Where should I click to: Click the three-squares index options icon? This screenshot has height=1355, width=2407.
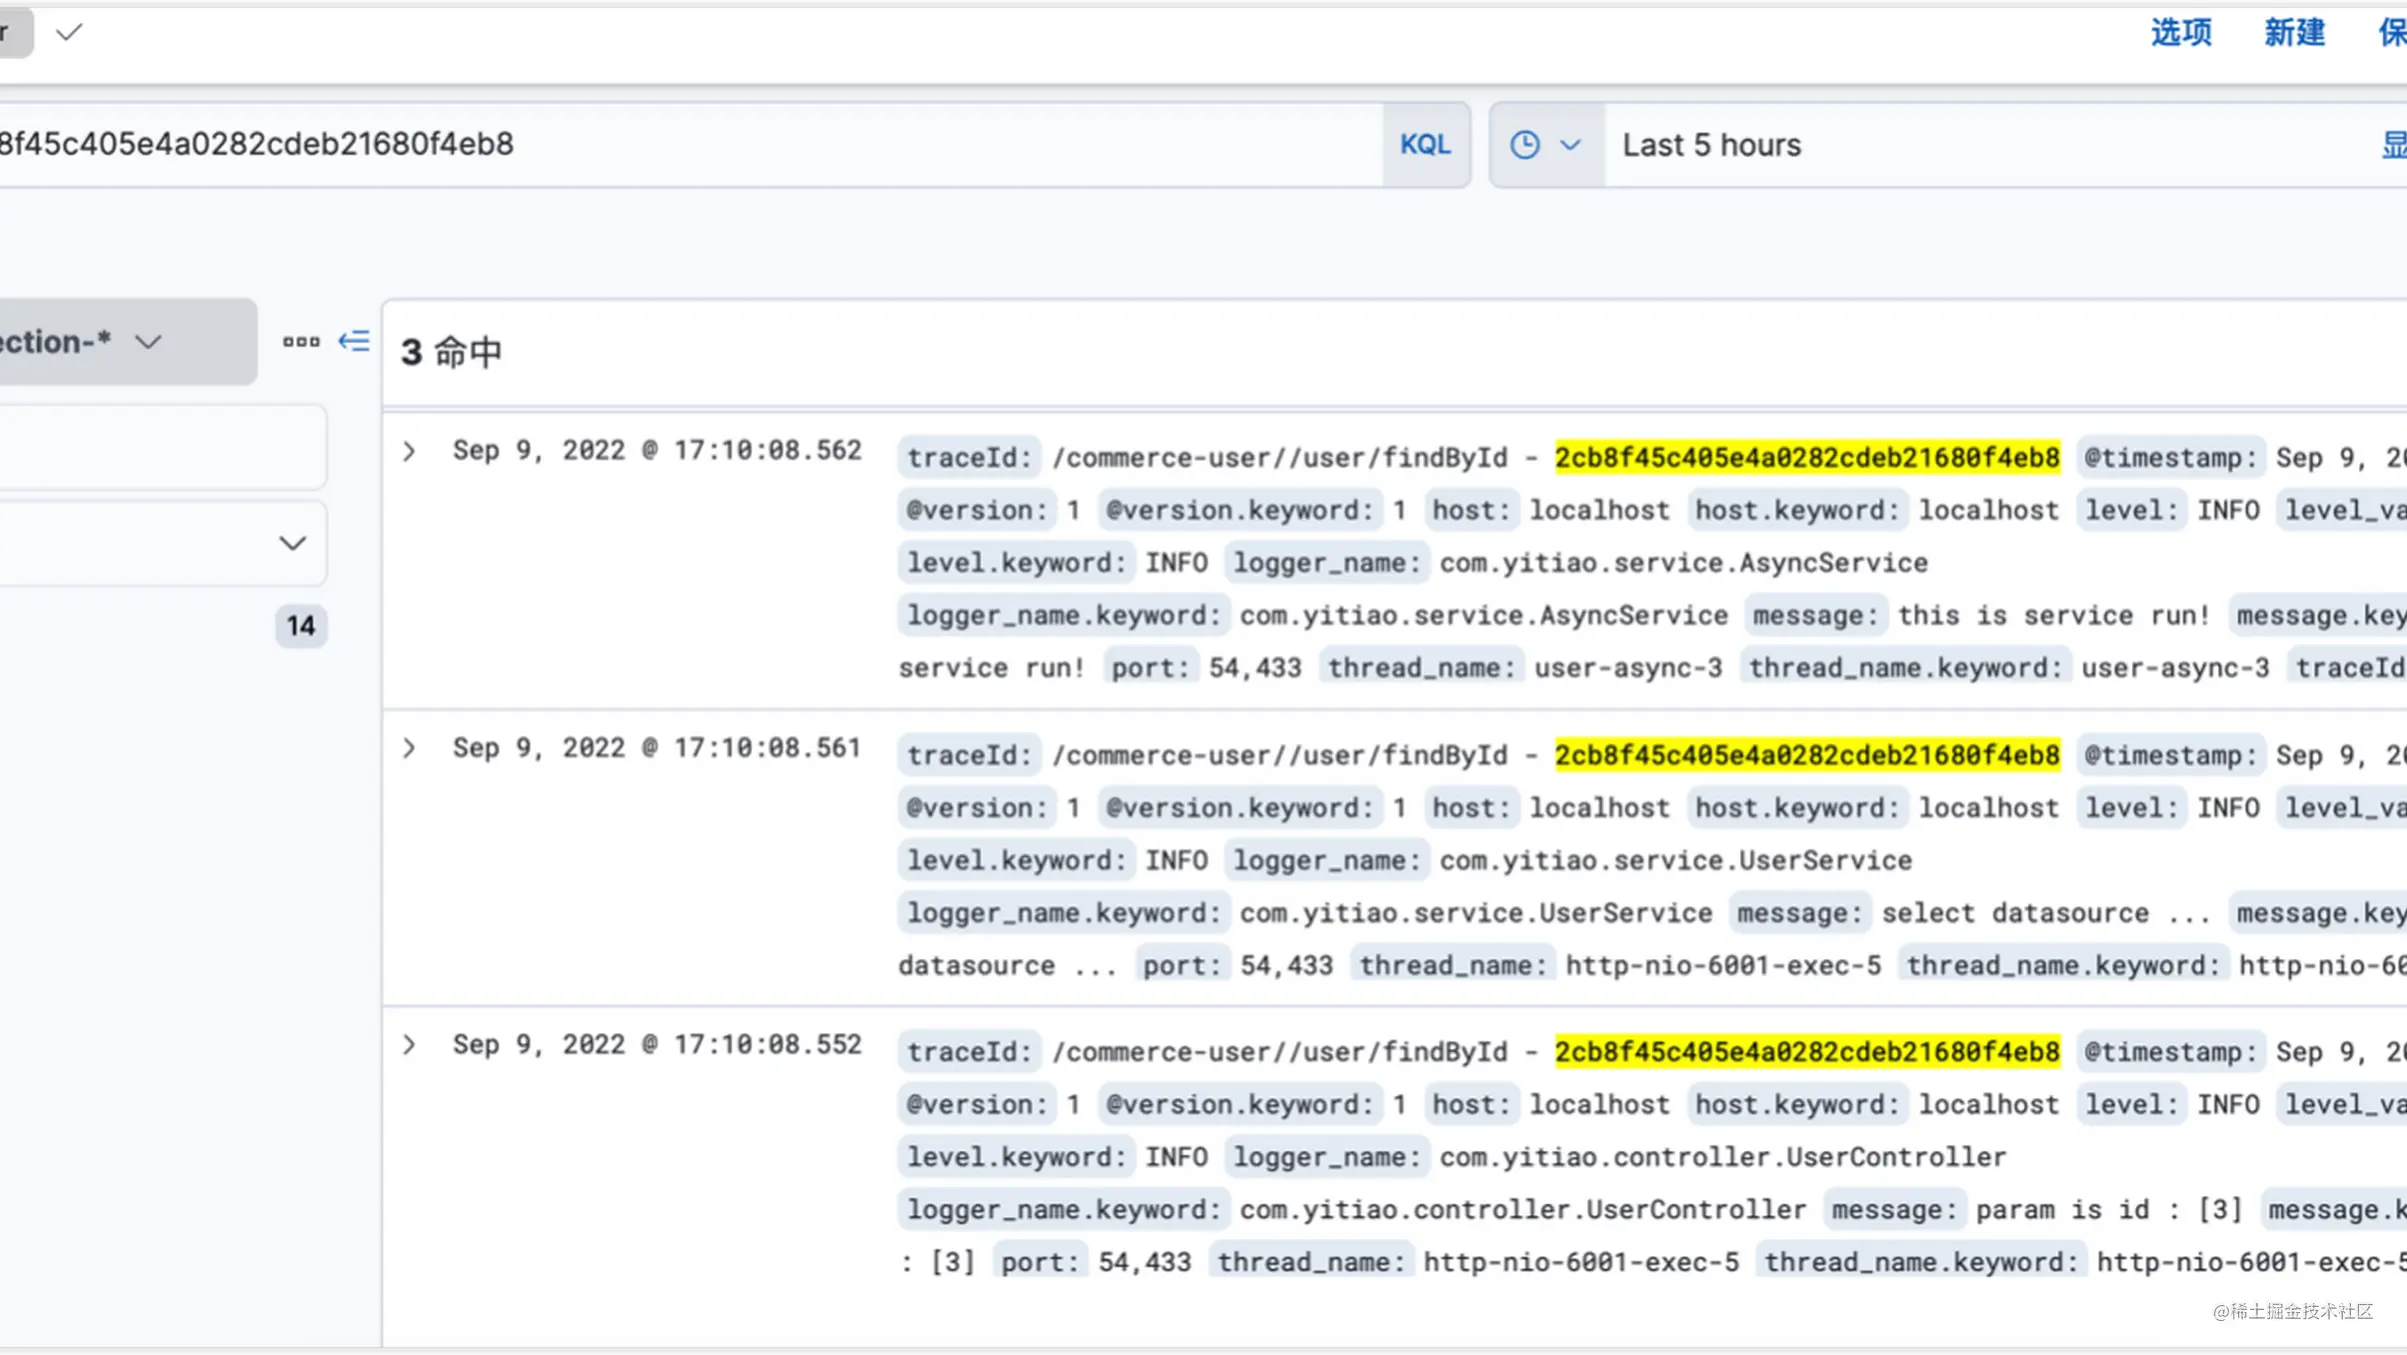pyautogui.click(x=301, y=342)
